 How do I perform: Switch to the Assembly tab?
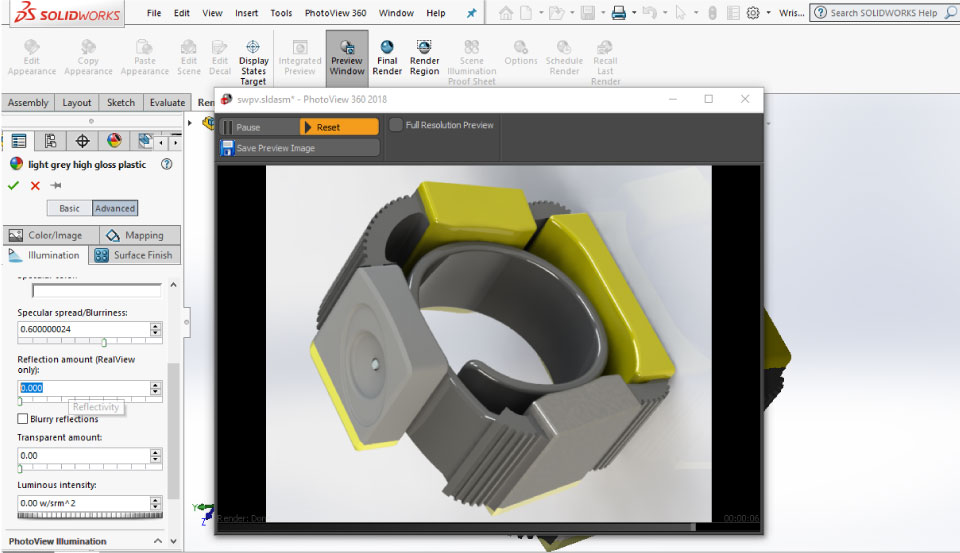coord(28,102)
